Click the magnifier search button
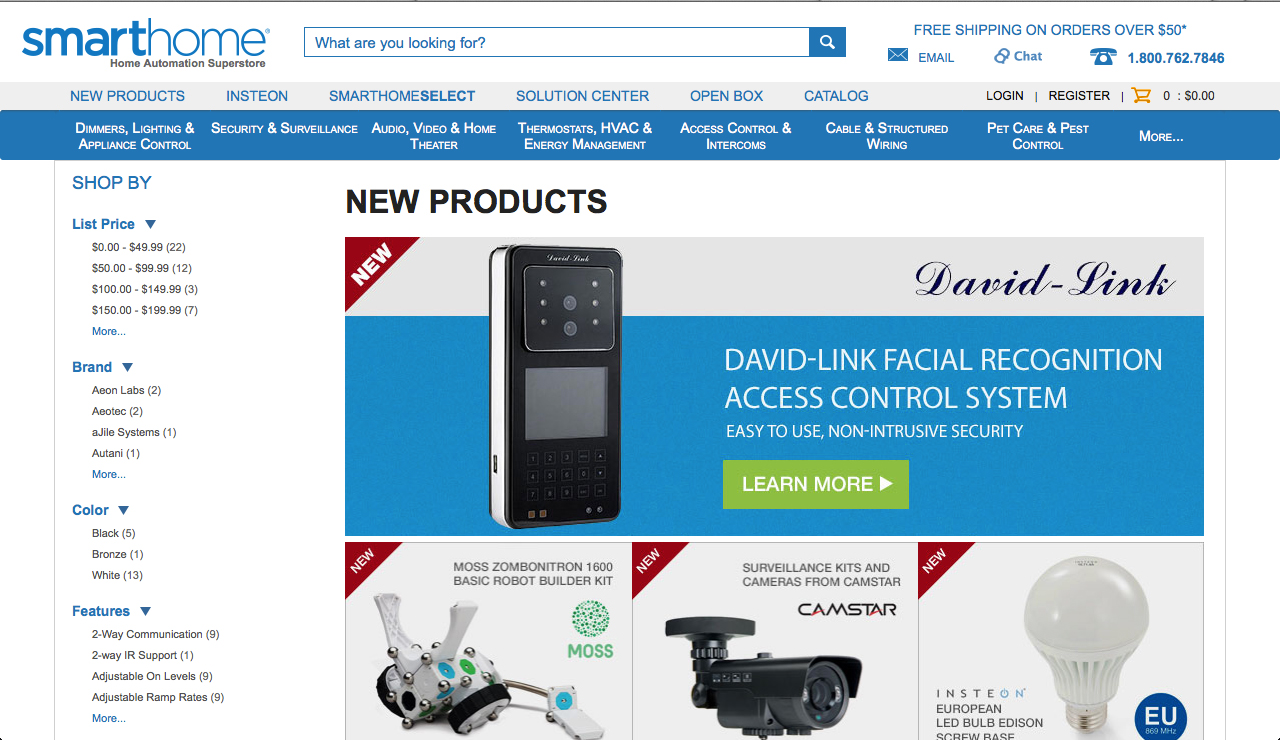This screenshot has width=1280, height=740. [x=827, y=42]
